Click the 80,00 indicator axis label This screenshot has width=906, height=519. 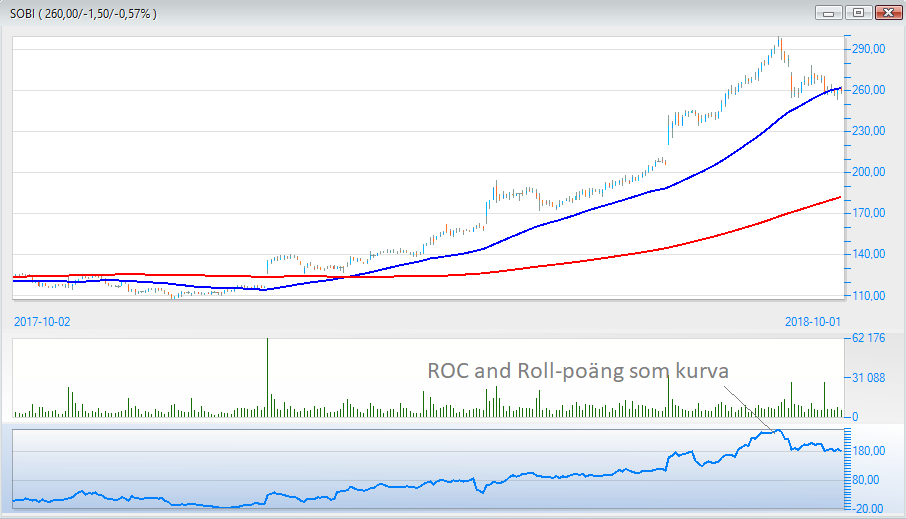click(866, 480)
